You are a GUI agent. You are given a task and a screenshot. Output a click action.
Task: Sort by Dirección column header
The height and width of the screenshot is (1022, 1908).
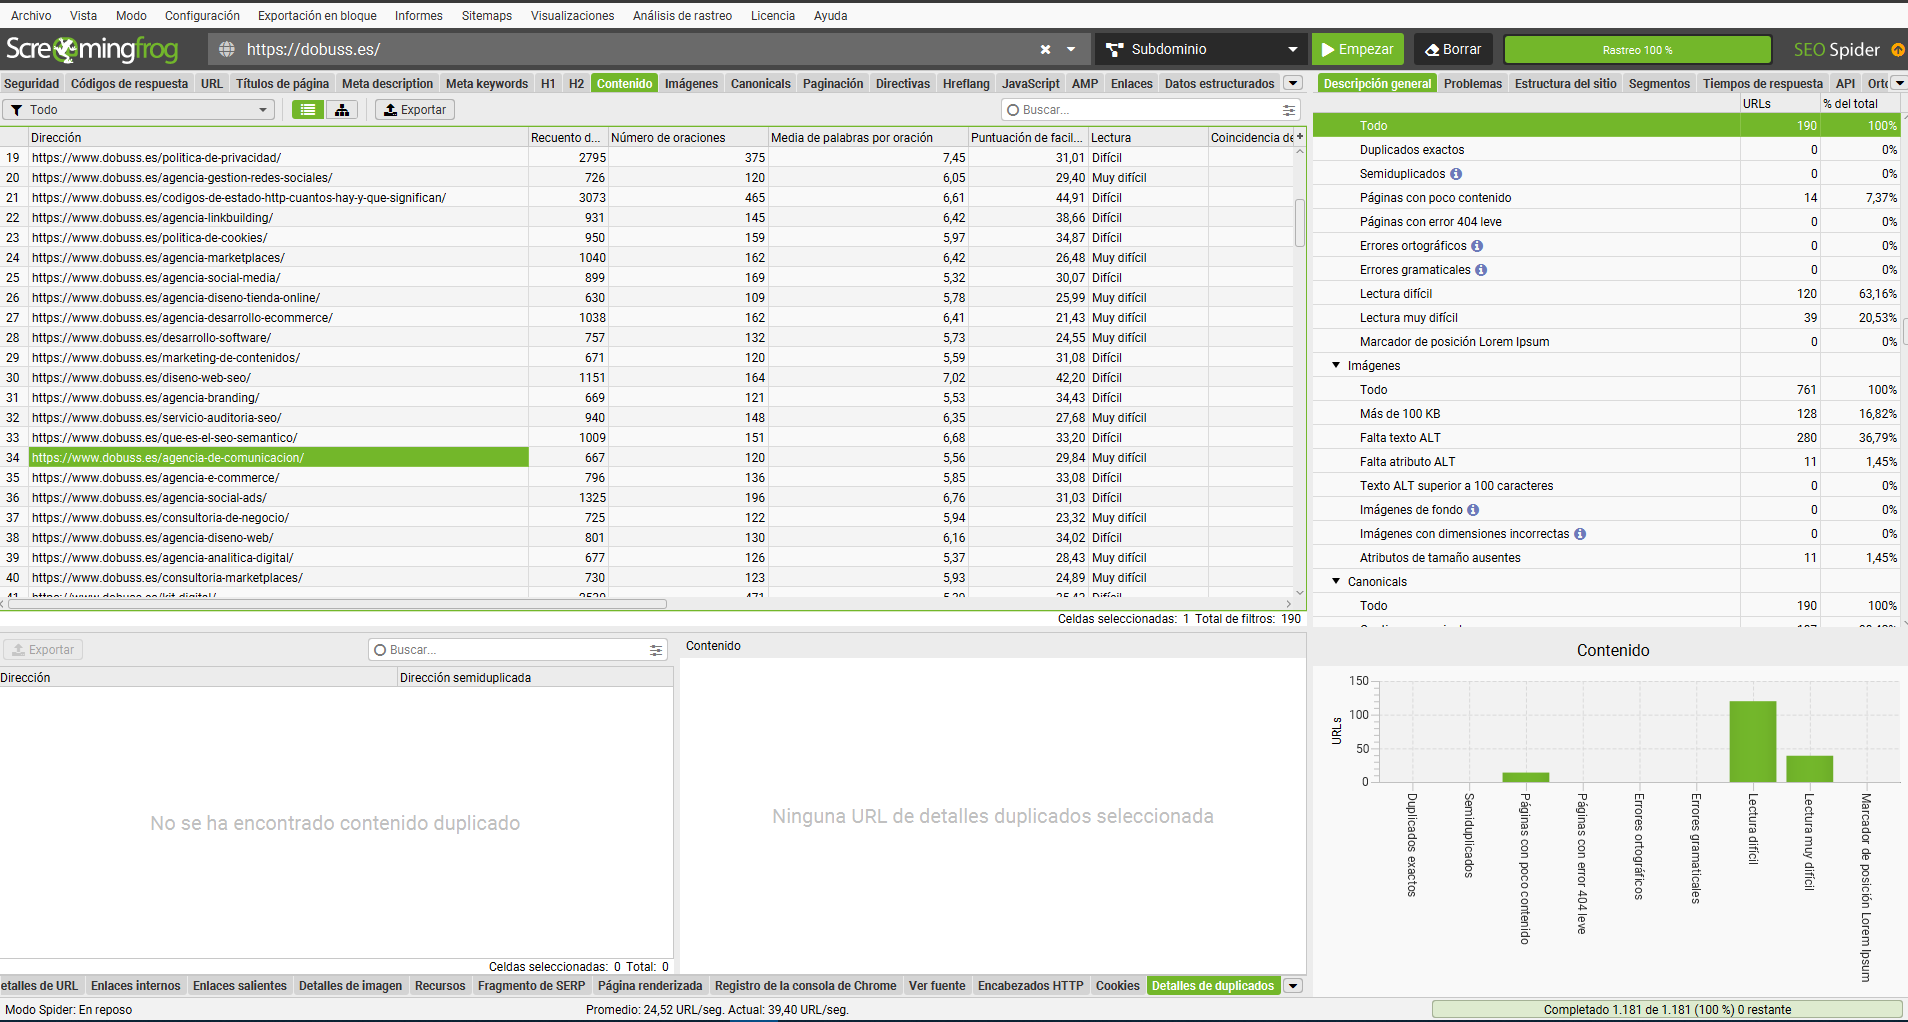278,137
